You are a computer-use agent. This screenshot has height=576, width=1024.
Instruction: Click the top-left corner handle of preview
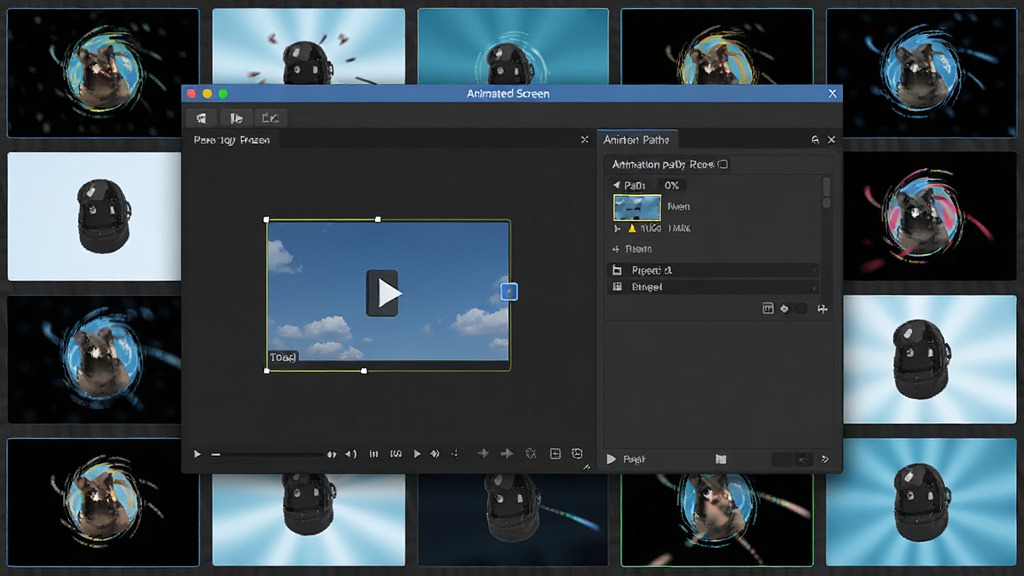266,220
